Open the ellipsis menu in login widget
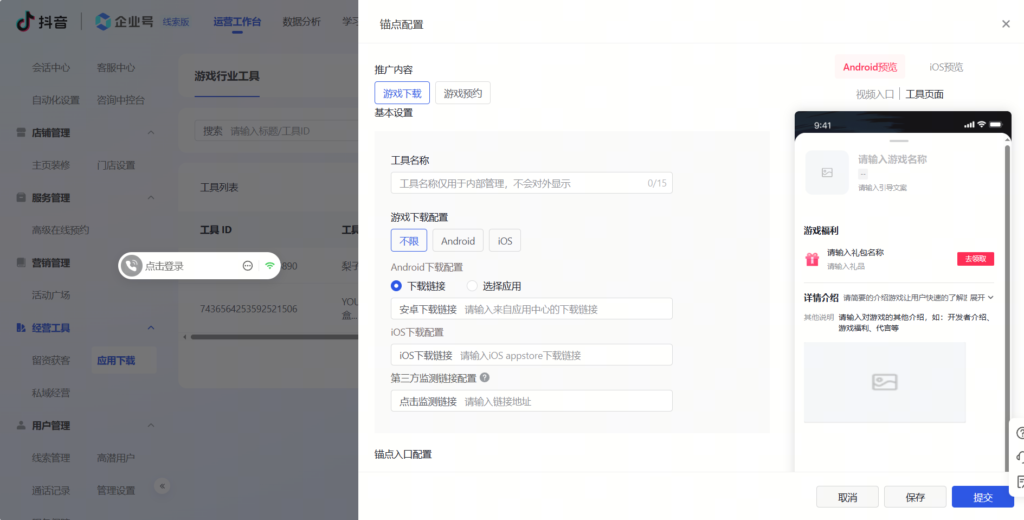Screen dimensions: 1024x520 (x=248, y=266)
